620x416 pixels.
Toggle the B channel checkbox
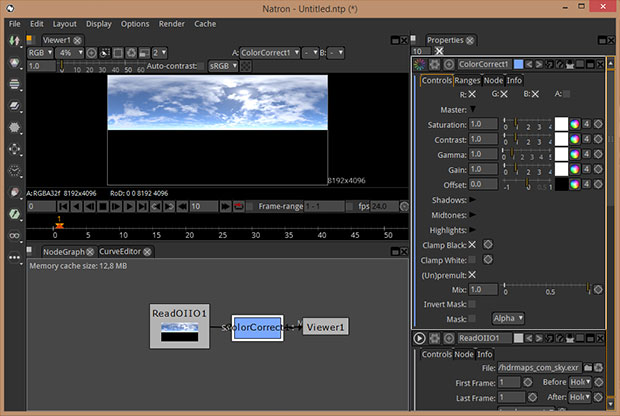[x=535, y=94]
